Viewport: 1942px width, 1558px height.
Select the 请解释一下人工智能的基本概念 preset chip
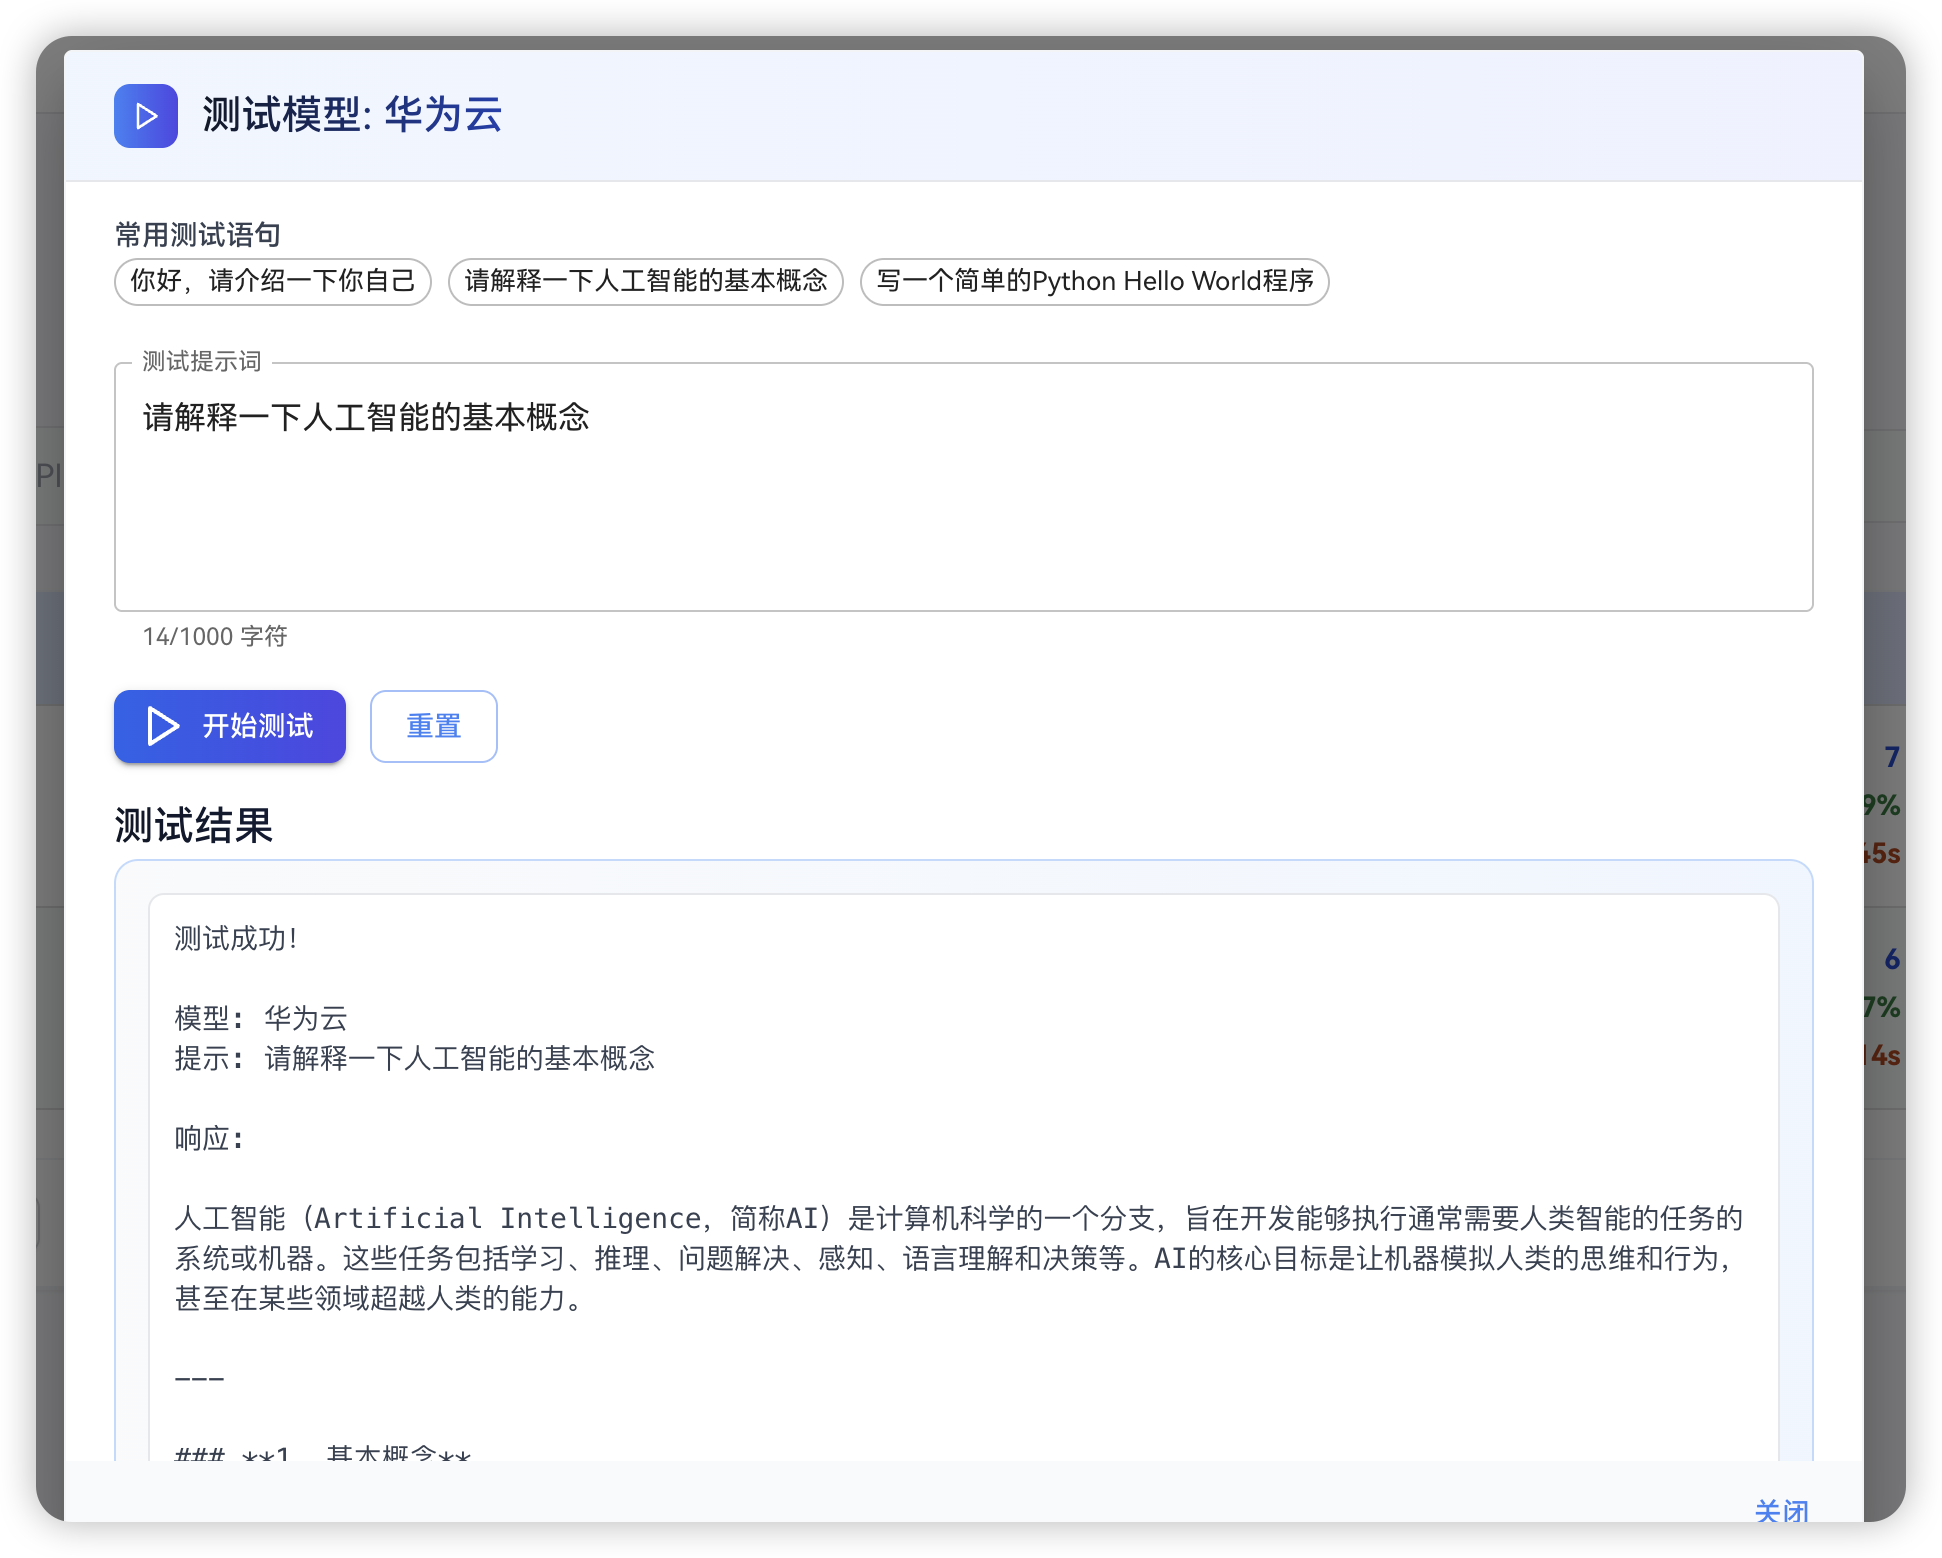point(645,281)
